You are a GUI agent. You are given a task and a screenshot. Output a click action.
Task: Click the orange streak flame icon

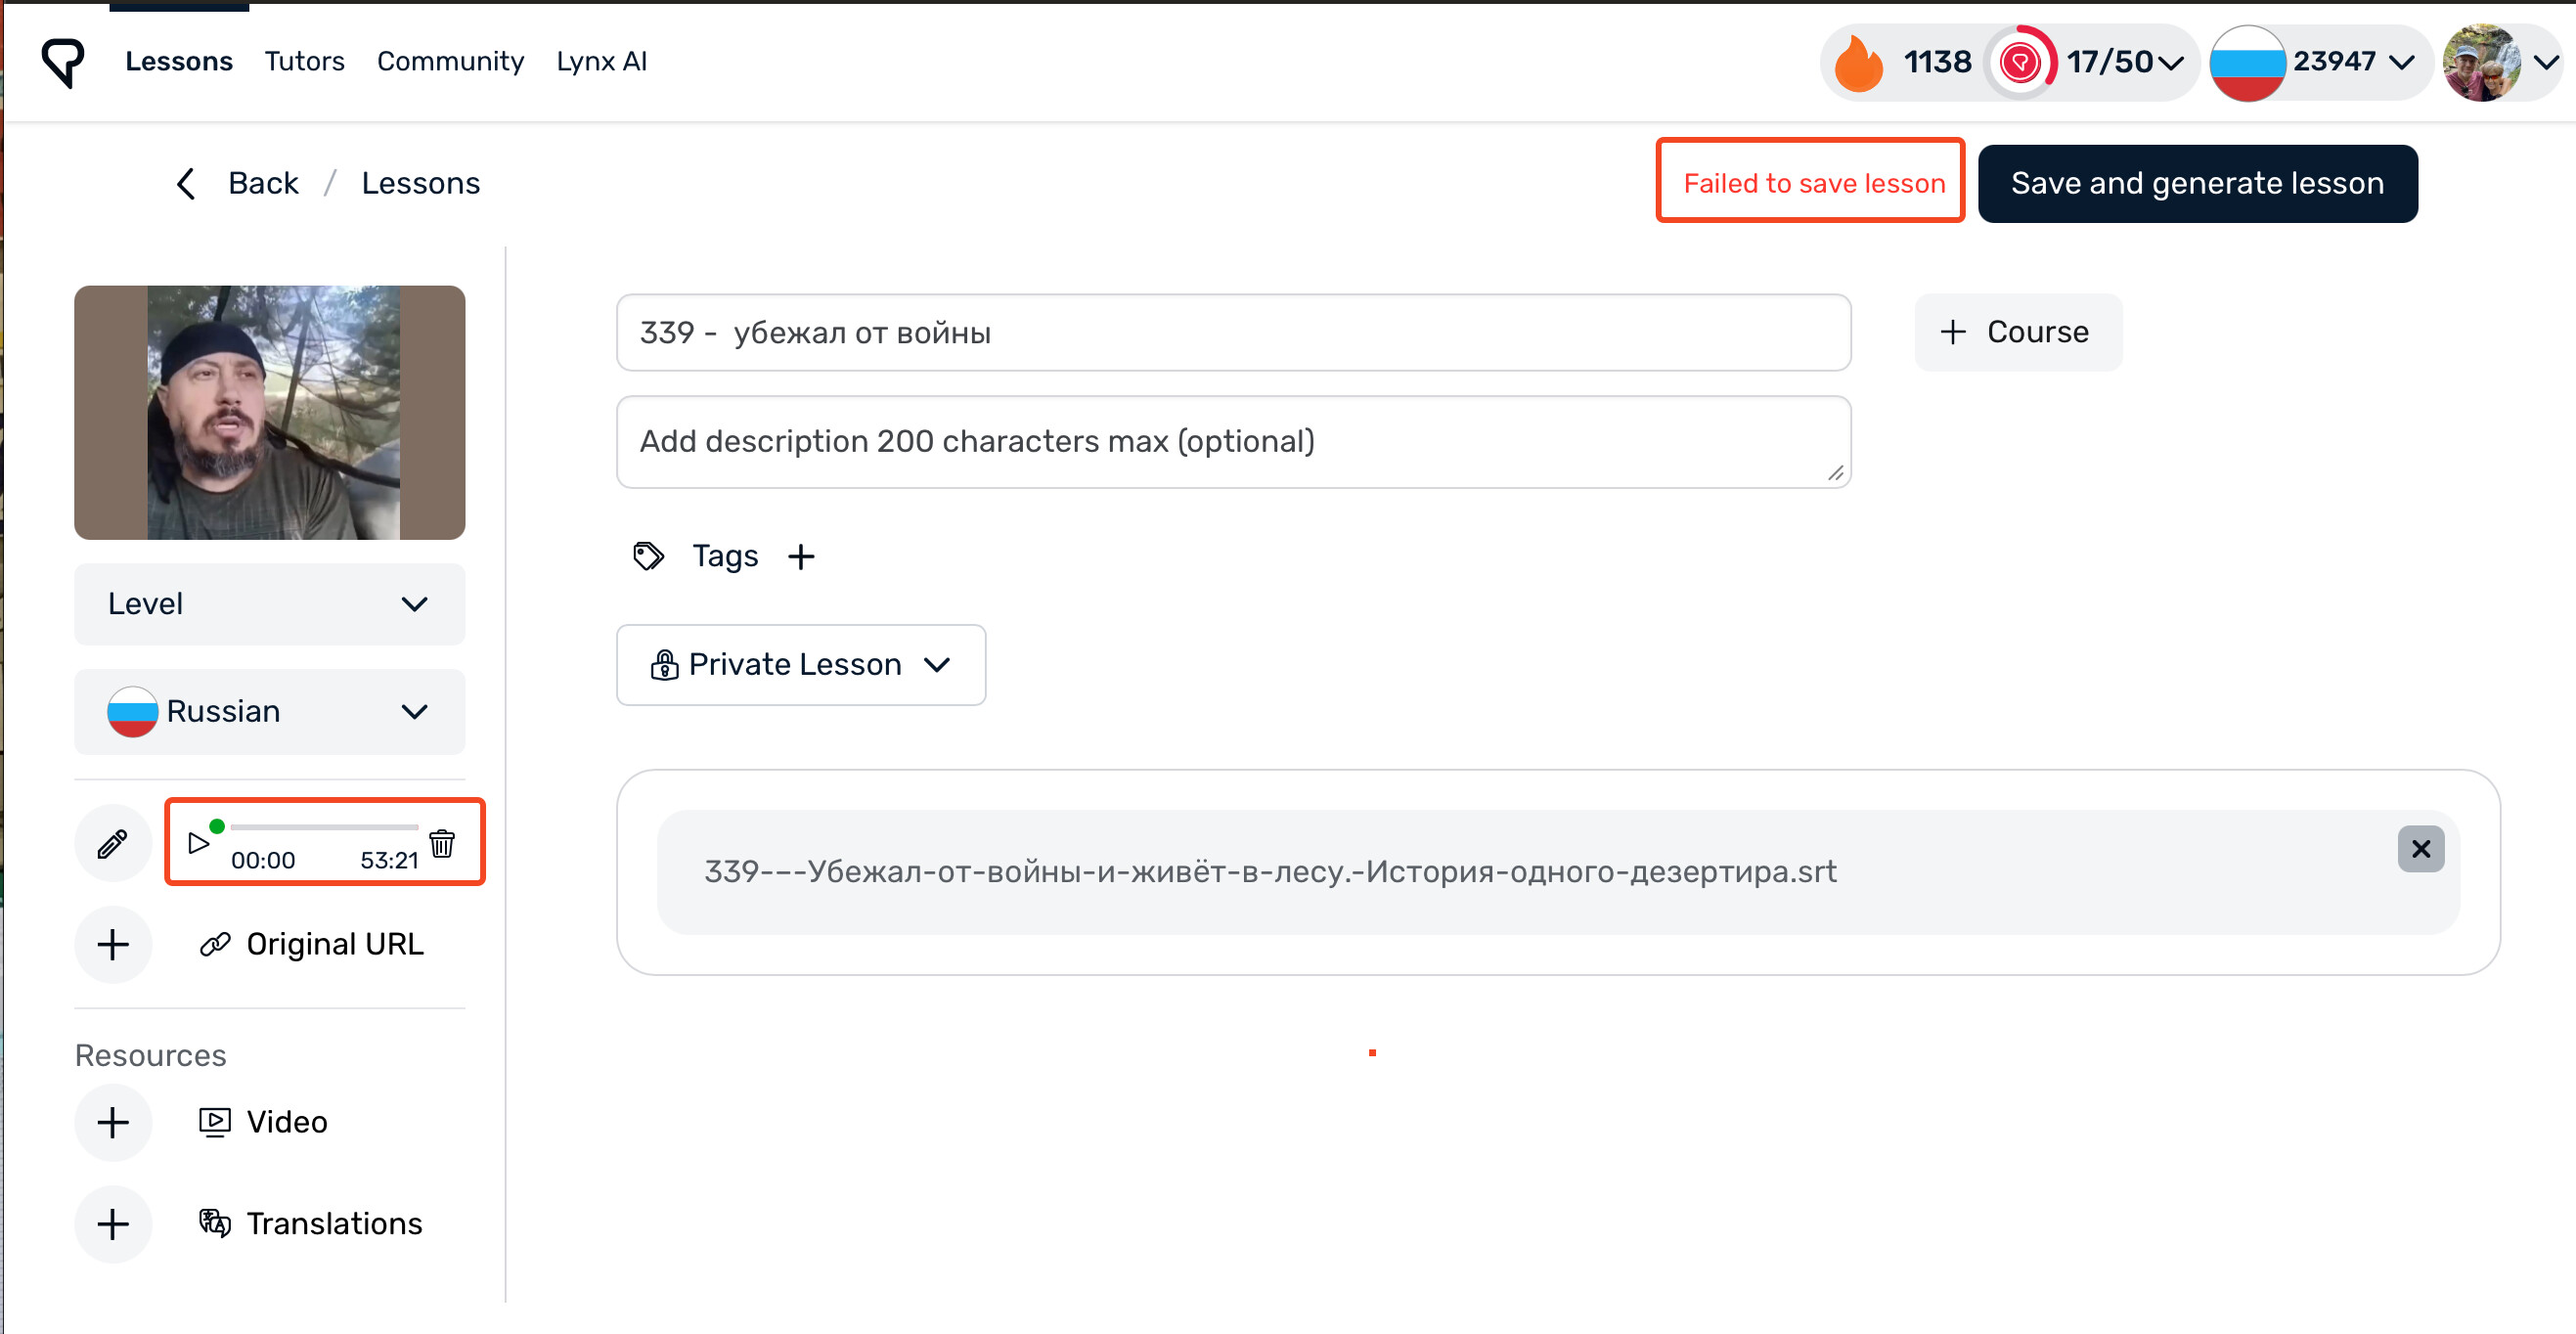(x=1859, y=63)
